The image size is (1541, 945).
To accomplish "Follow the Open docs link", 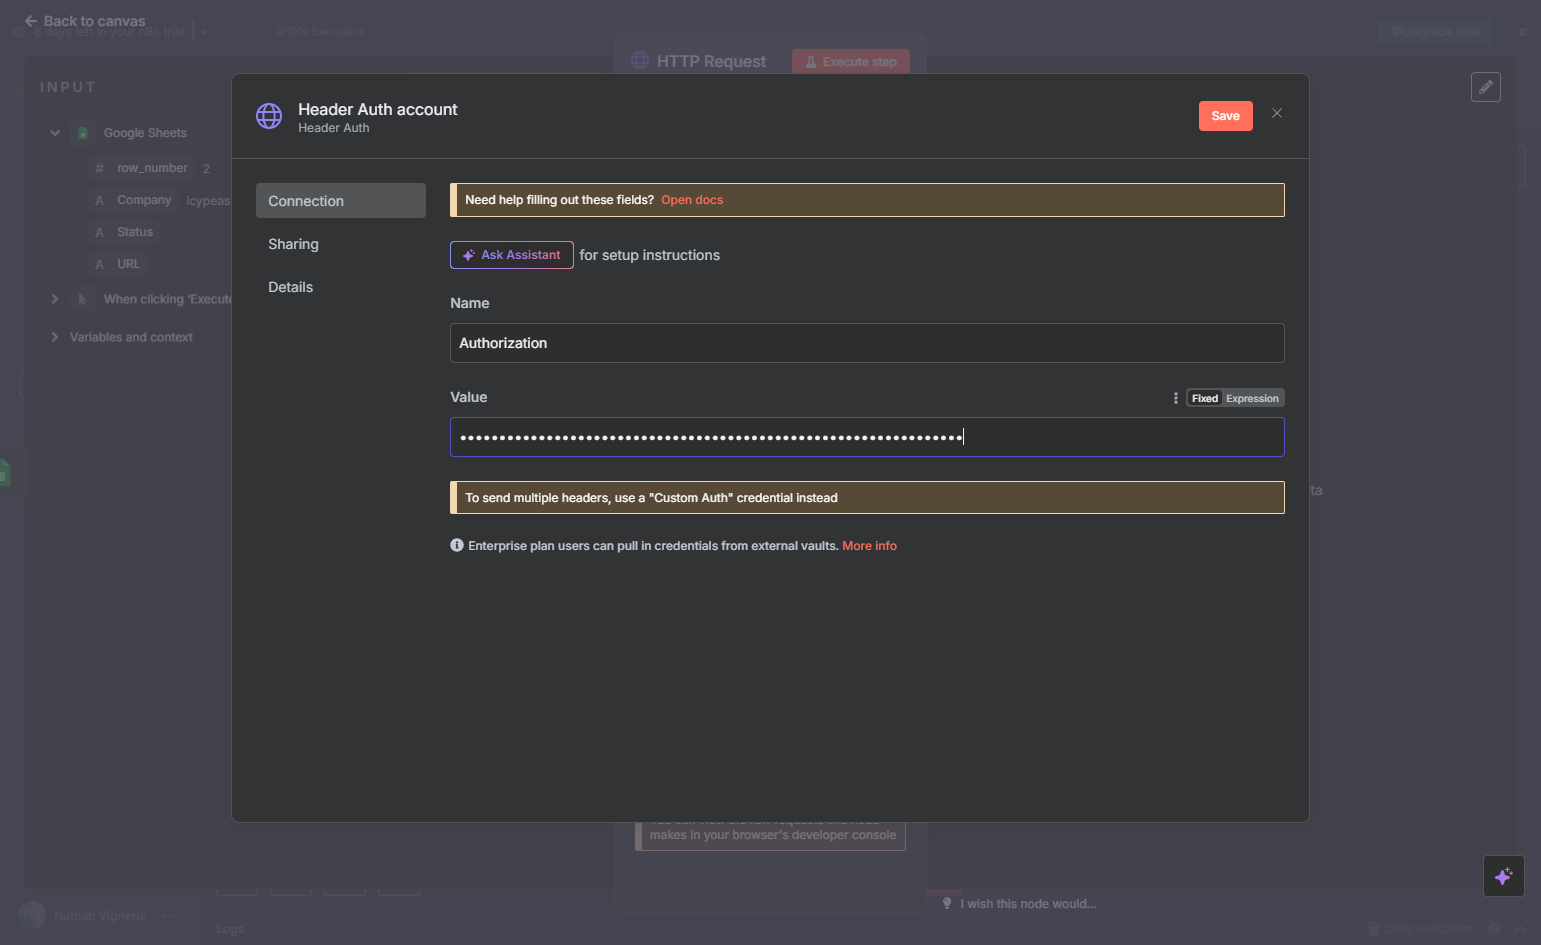I will (692, 200).
